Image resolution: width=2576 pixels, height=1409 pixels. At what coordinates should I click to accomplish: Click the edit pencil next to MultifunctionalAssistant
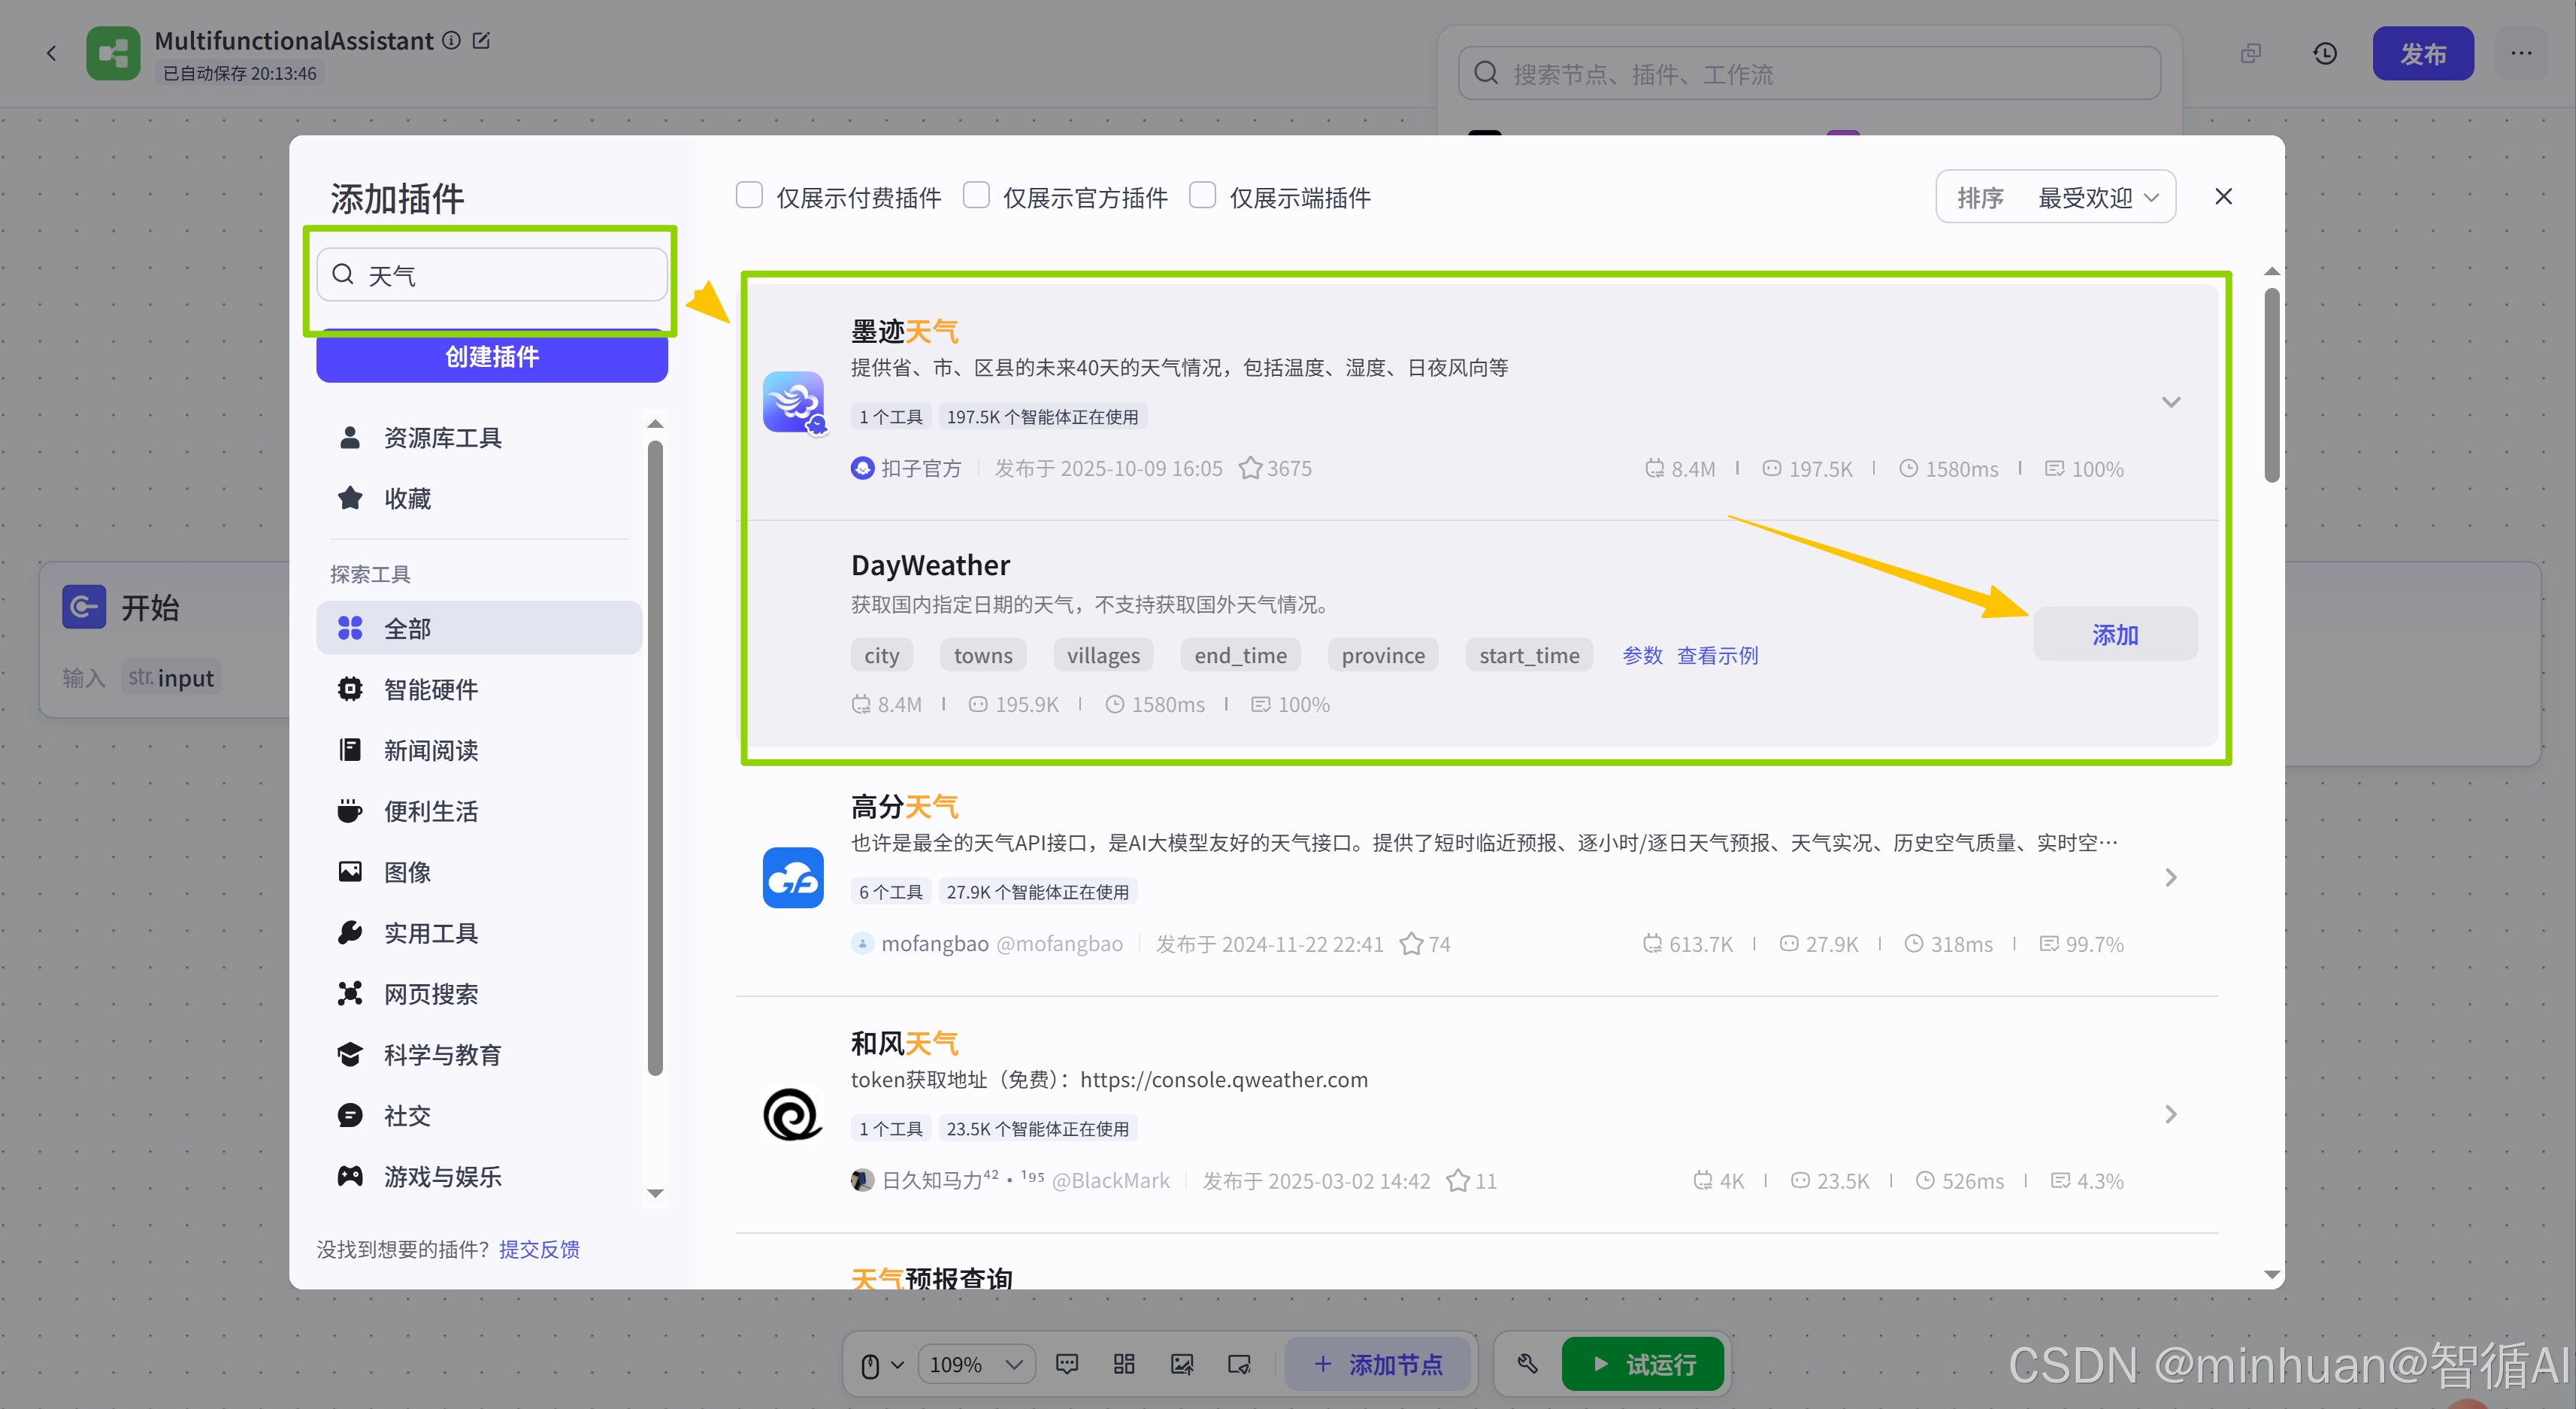482,40
